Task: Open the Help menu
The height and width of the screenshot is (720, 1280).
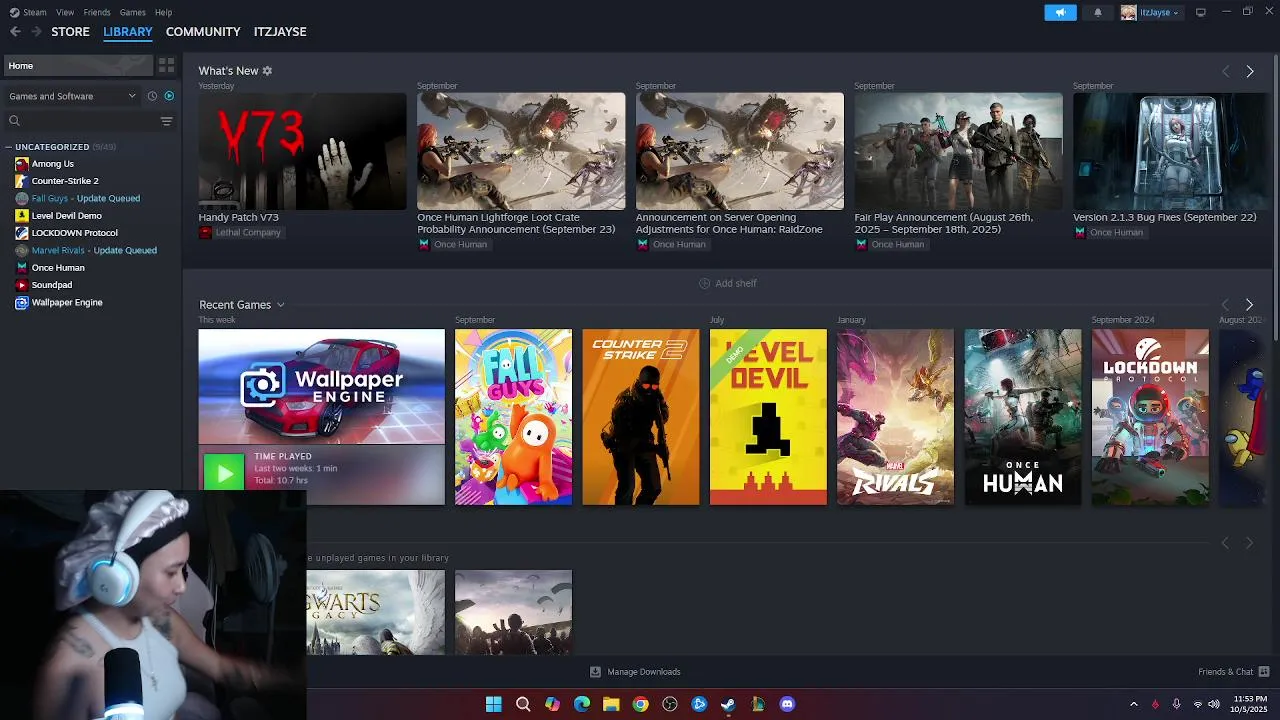Action: tap(163, 12)
